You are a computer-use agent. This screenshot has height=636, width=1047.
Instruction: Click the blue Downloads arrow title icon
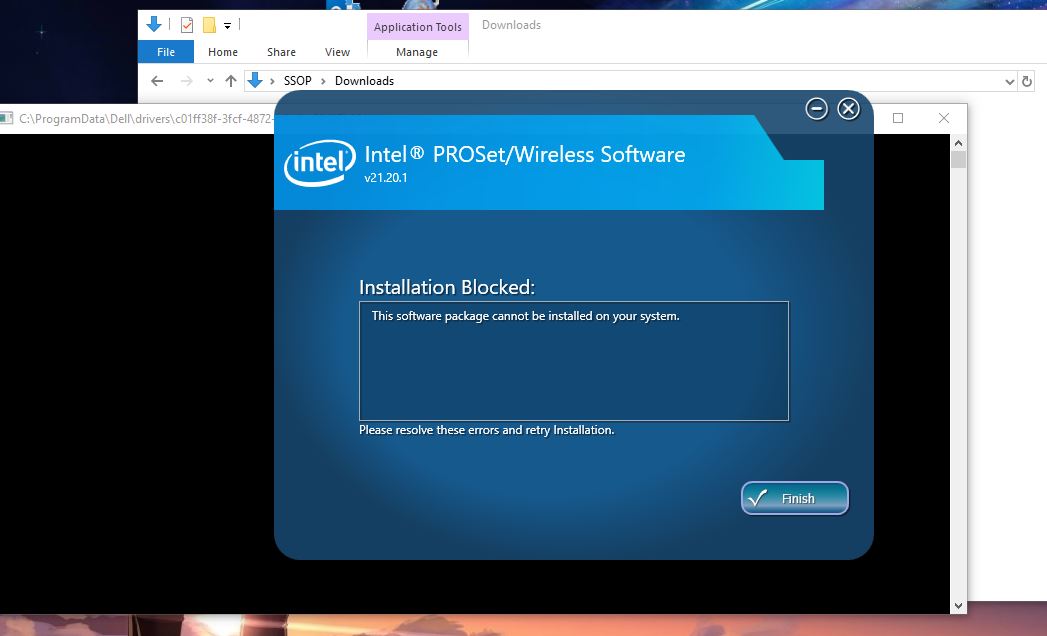tap(154, 25)
